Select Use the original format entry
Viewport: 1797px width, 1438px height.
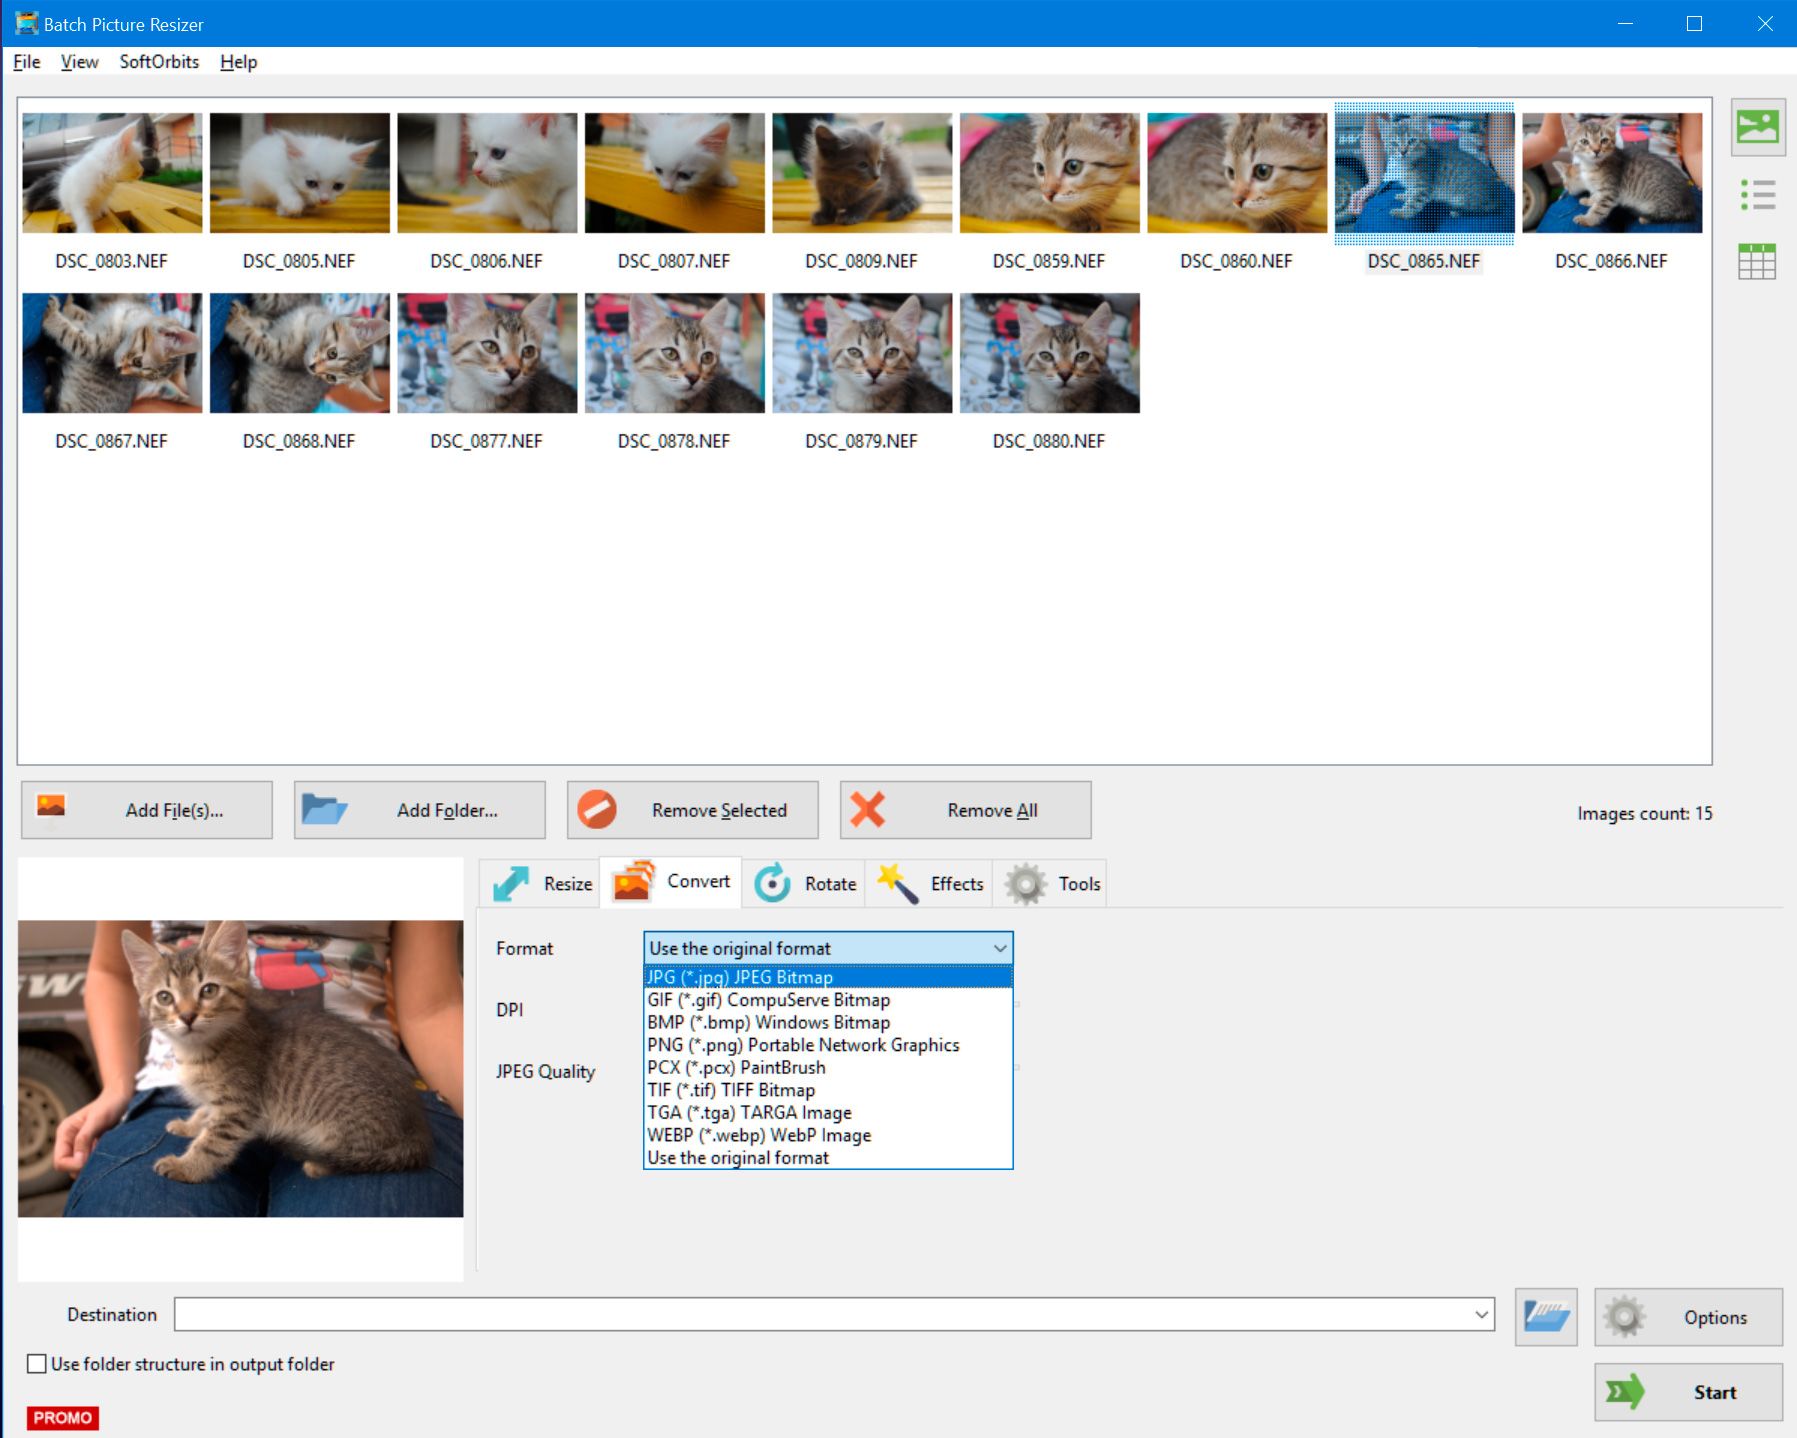[x=738, y=1157]
